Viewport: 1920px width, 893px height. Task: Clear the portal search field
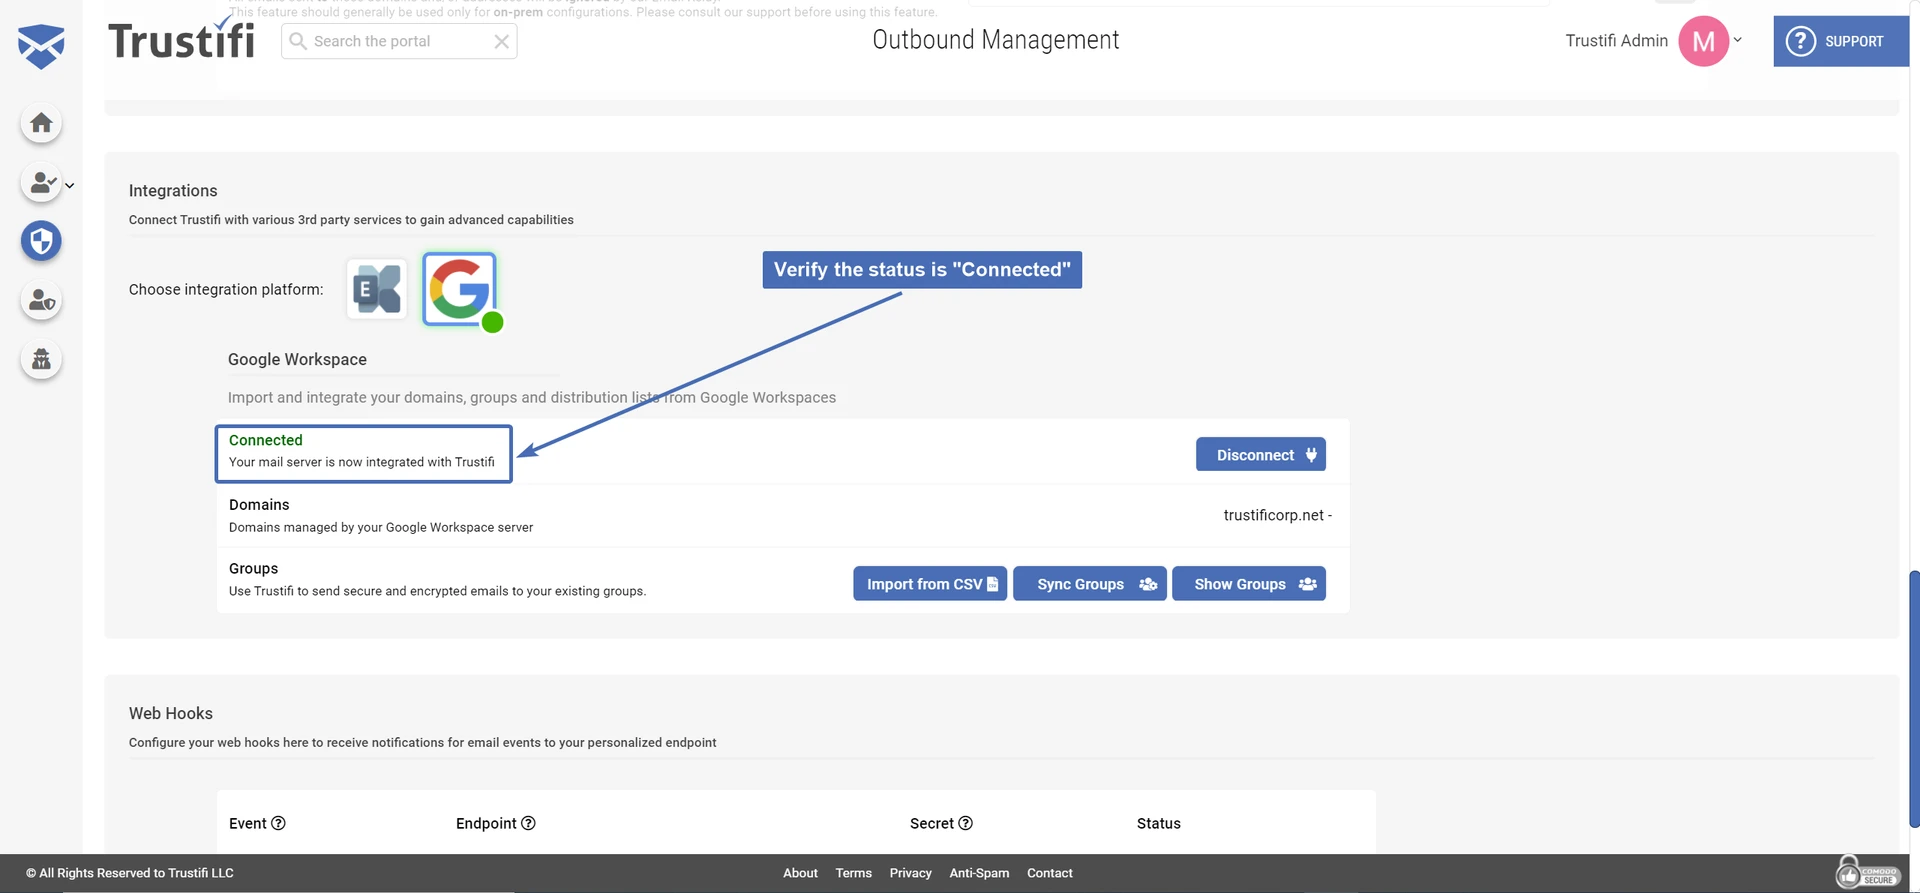pos(501,41)
